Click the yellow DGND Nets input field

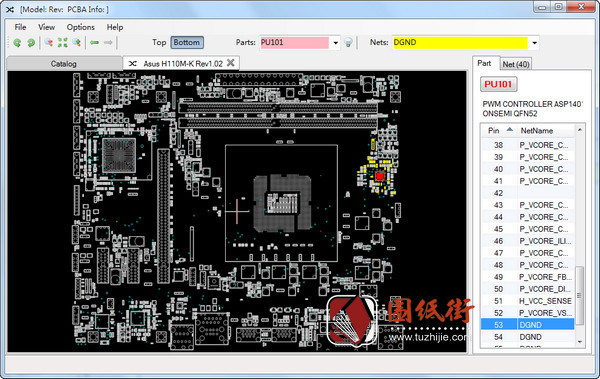(460, 42)
